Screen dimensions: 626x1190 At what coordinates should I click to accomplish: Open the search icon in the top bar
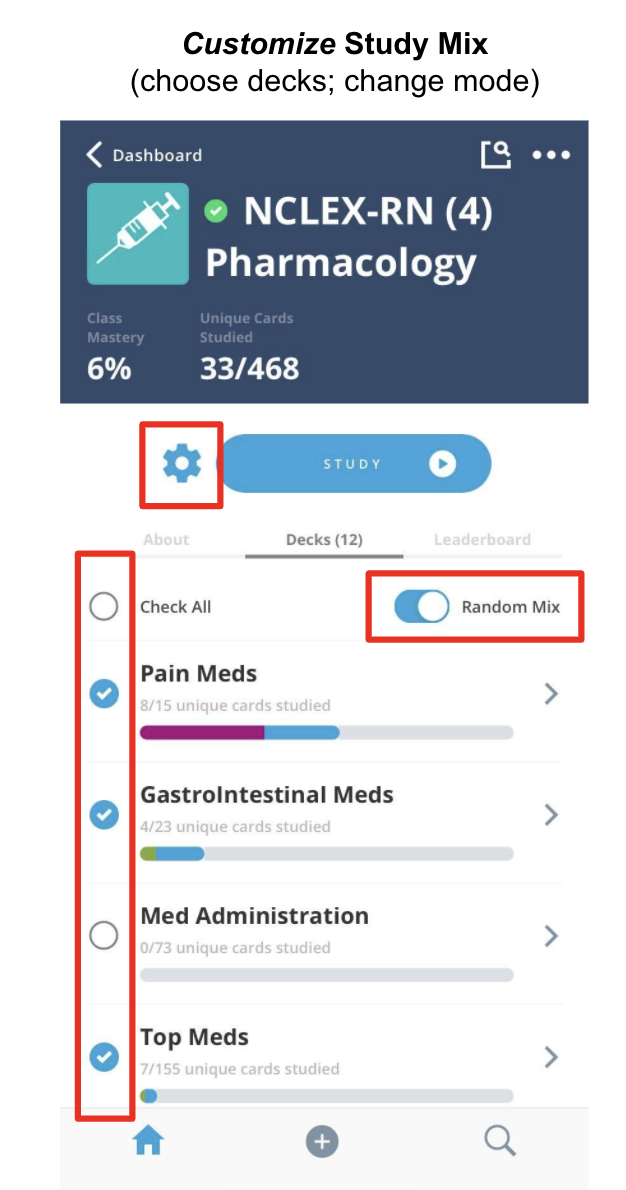click(497, 154)
